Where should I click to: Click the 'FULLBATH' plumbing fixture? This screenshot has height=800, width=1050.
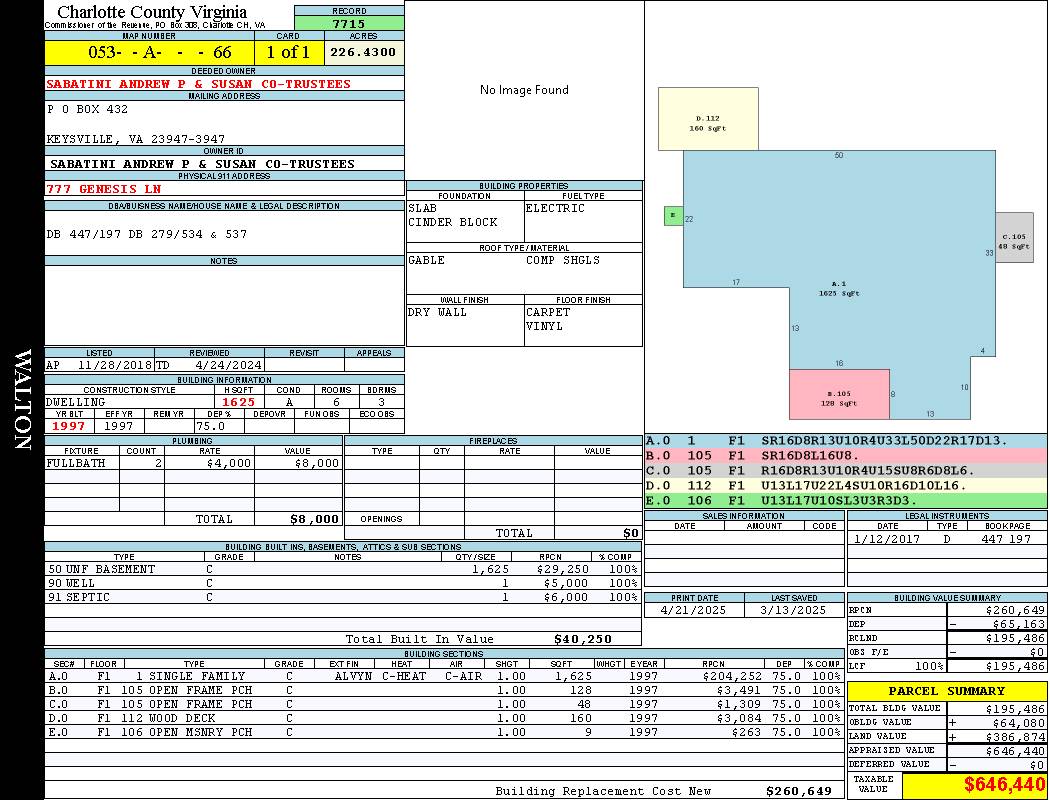click(76, 463)
